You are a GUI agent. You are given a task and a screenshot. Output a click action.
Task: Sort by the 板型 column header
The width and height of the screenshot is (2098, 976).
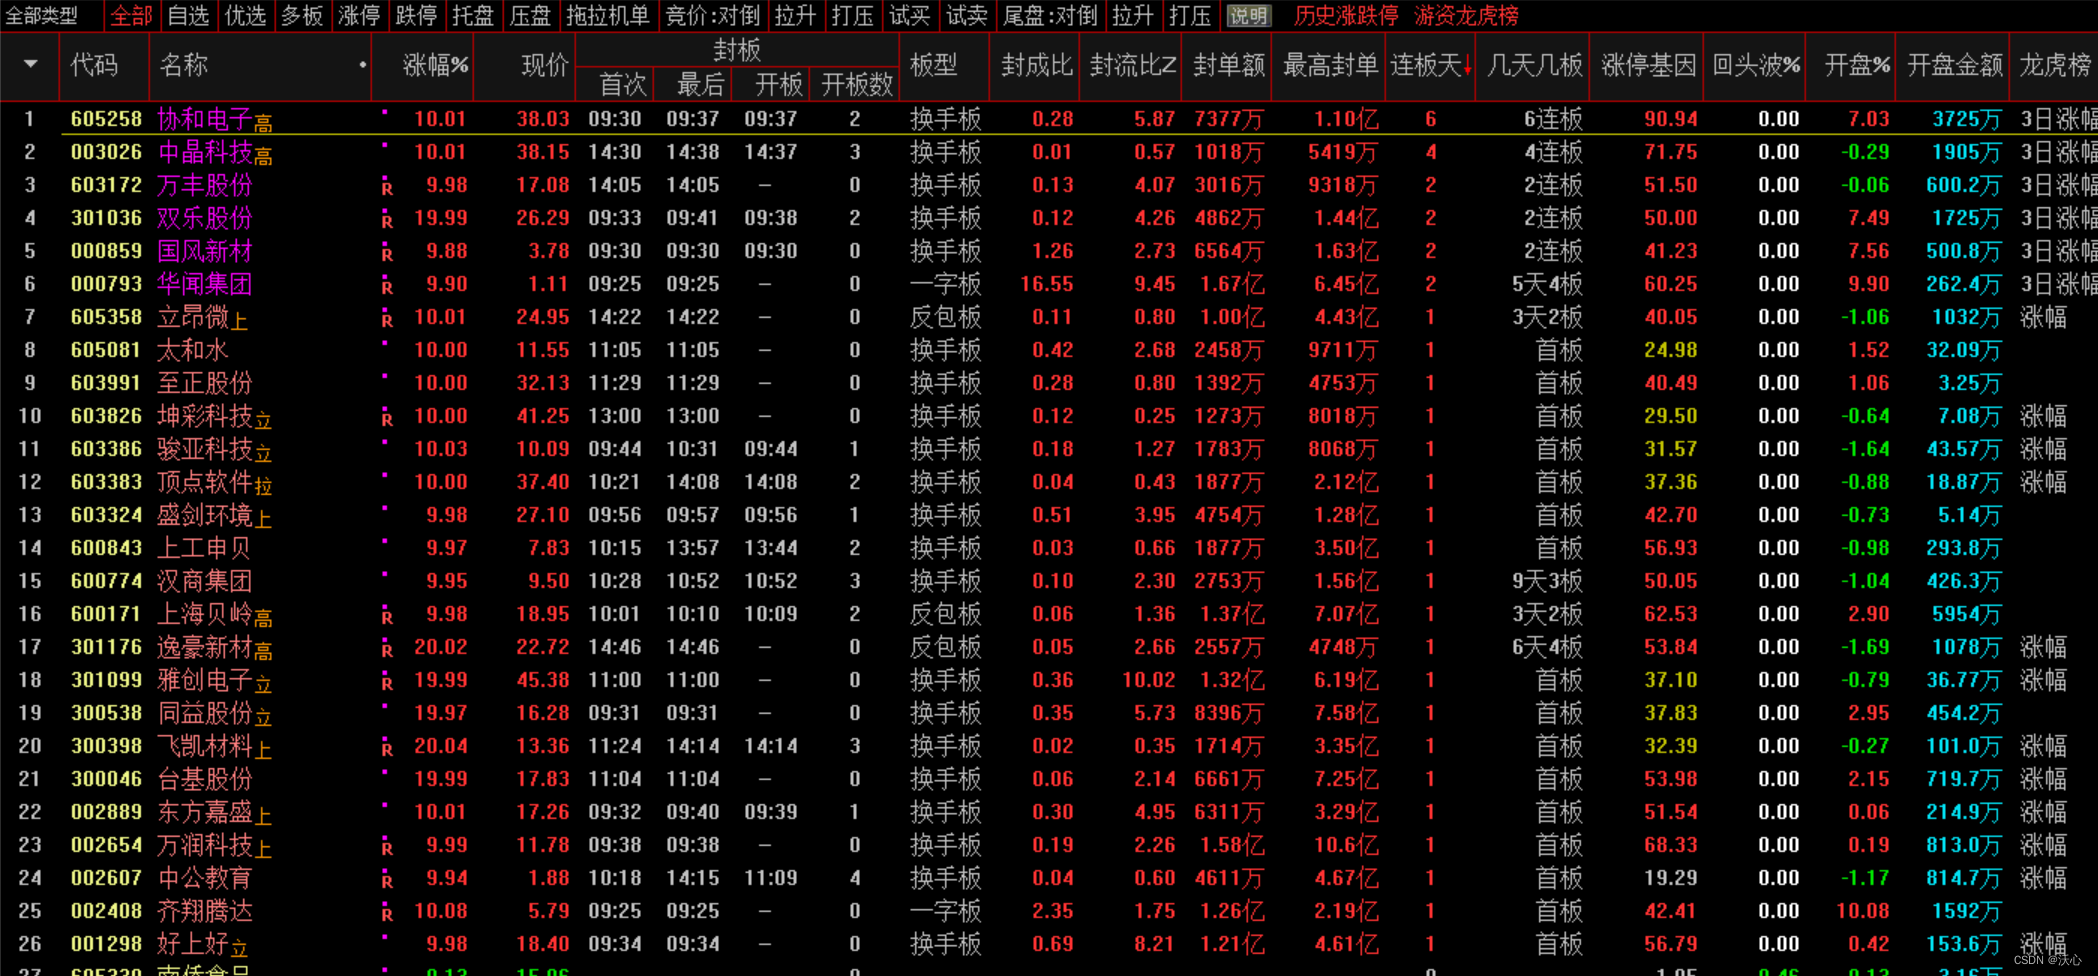[934, 65]
